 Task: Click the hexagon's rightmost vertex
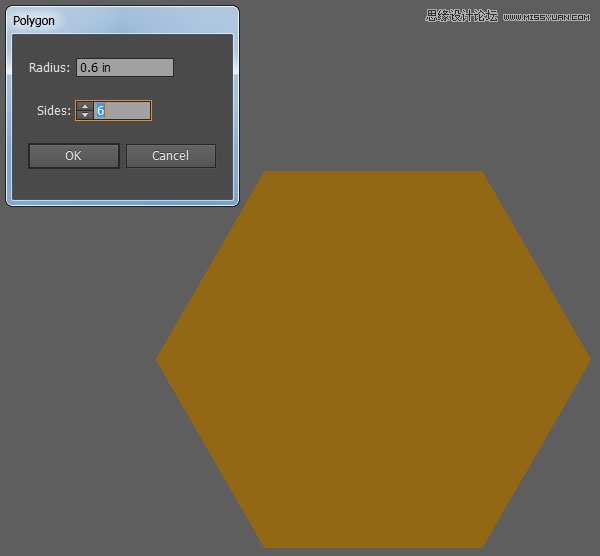coord(589,359)
